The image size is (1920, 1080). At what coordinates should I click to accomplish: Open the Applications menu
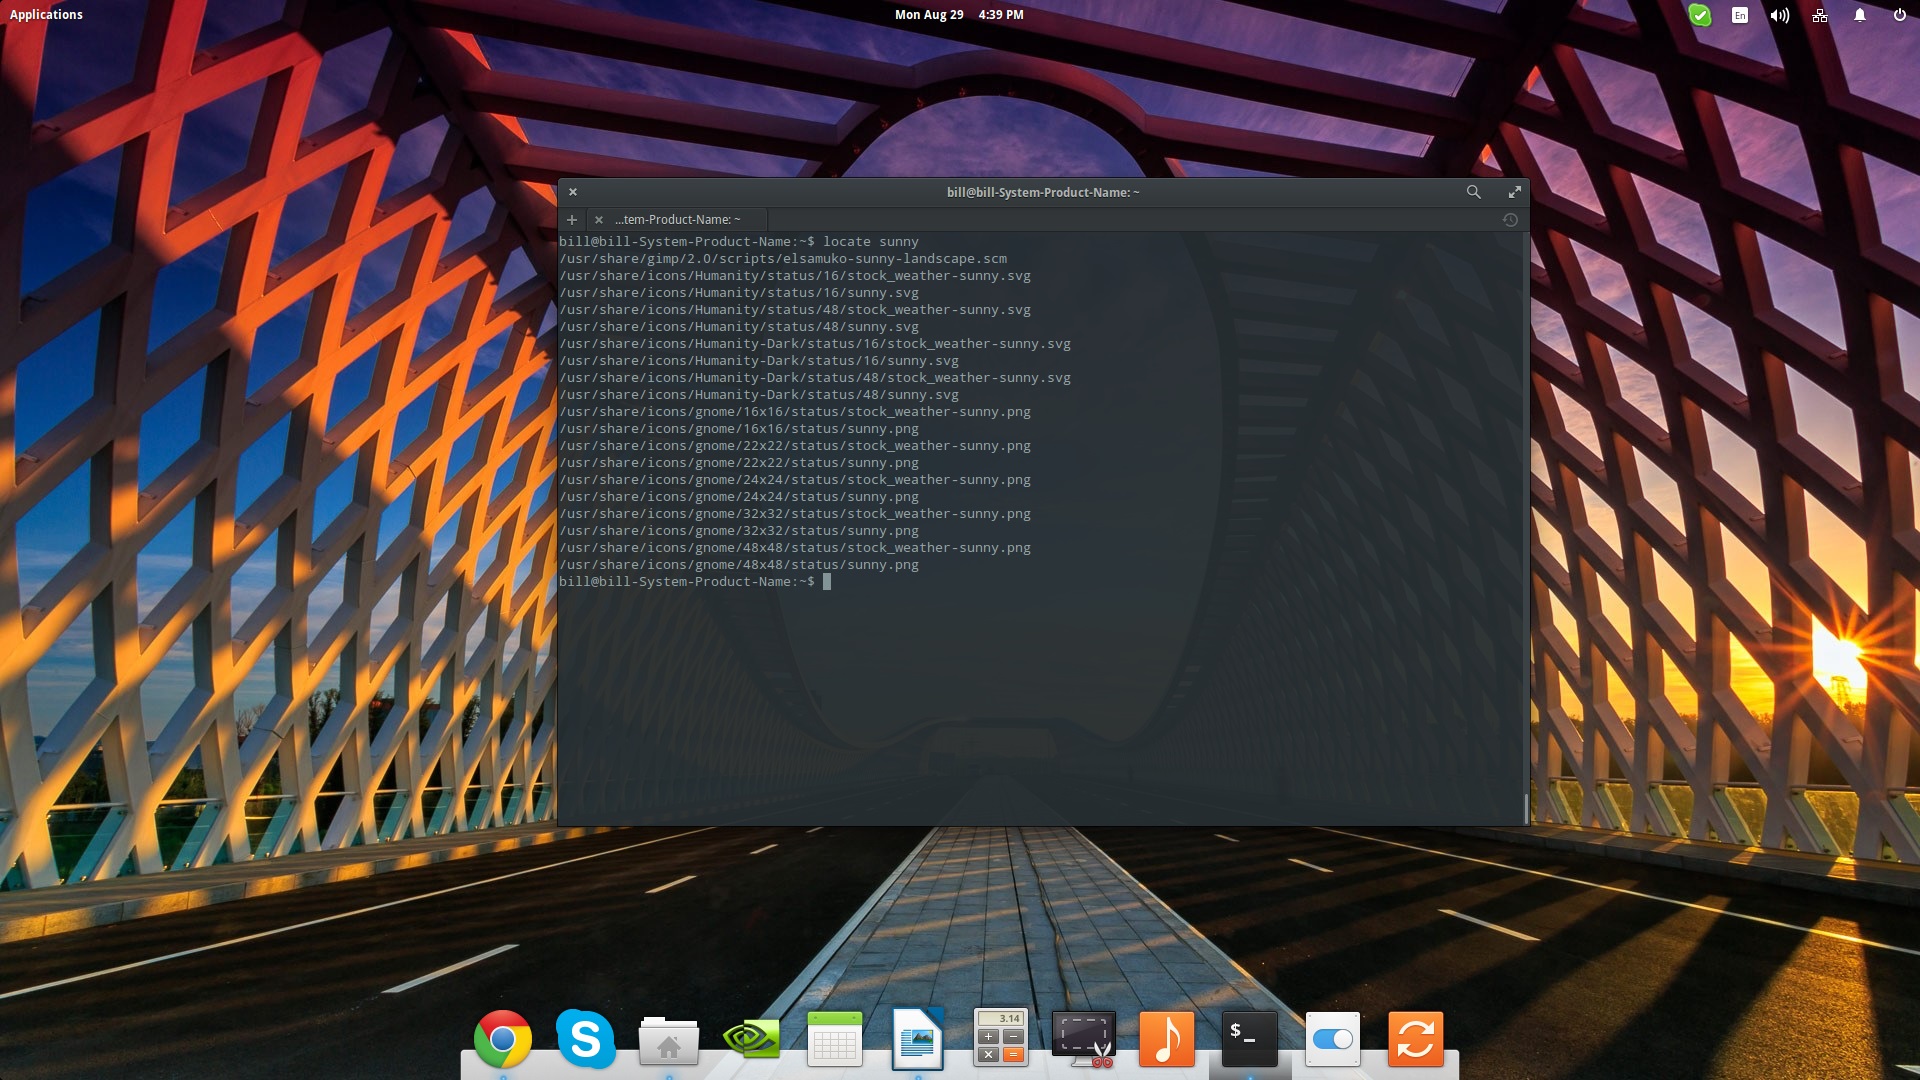[46, 15]
